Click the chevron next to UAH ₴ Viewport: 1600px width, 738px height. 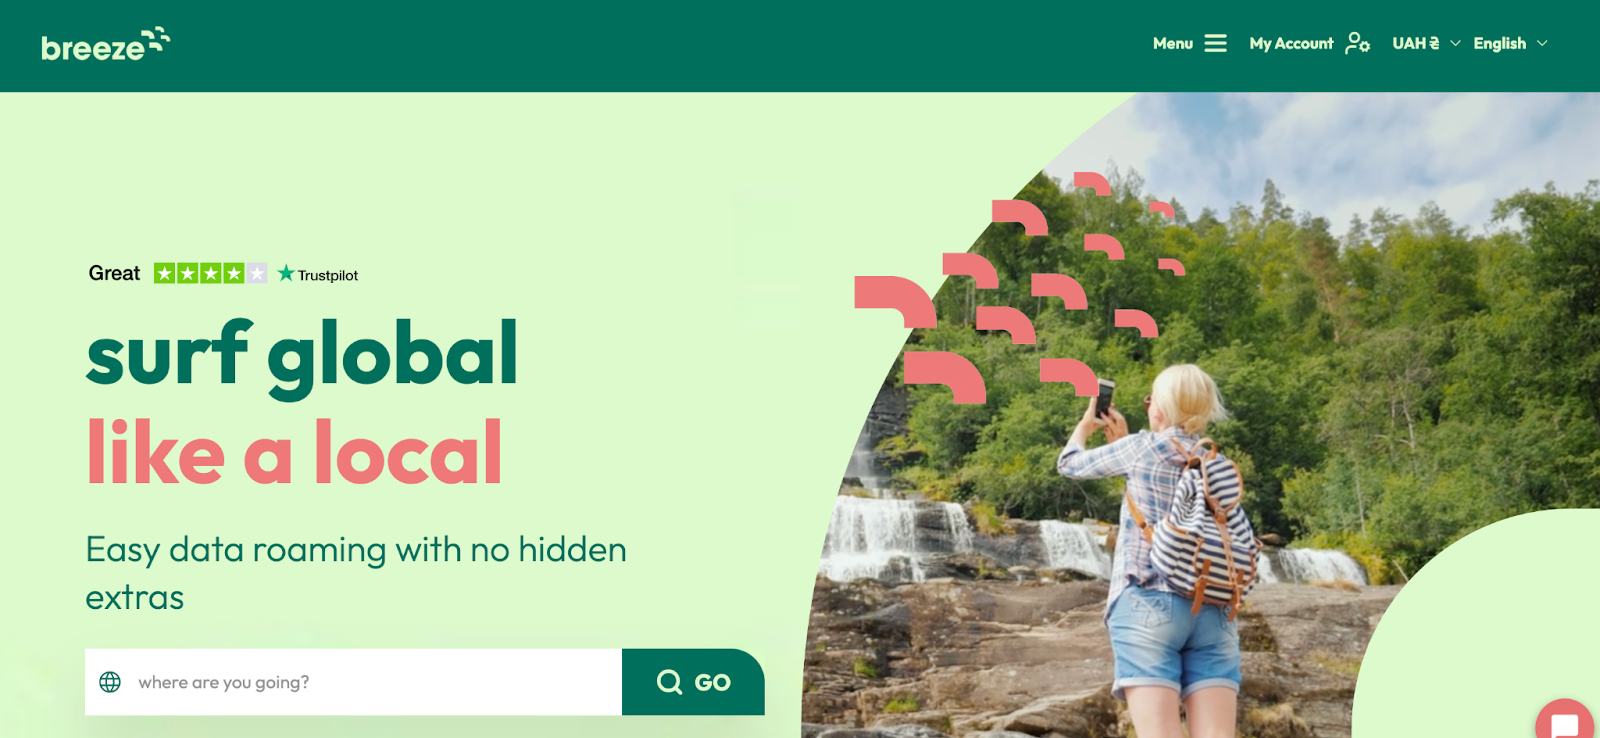[1455, 44]
